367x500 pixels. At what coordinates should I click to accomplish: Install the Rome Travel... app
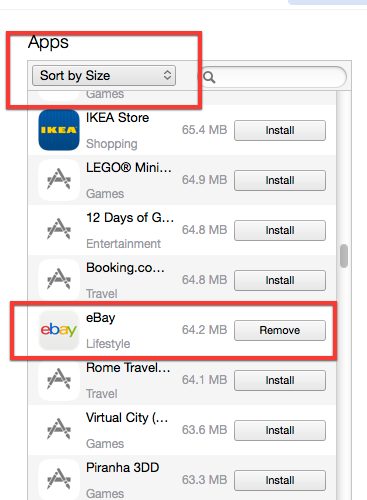[280, 380]
